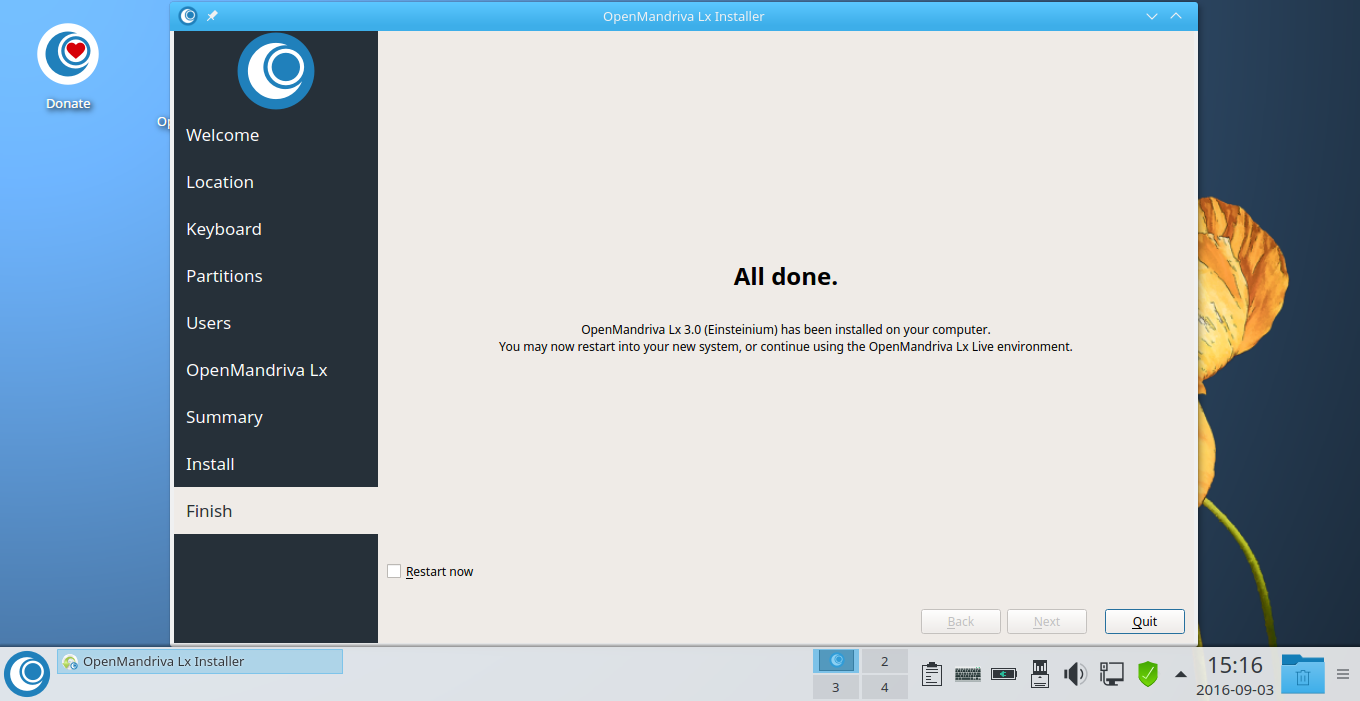1360x701 pixels.
Task: Open the keyboard layout tray icon
Action: [968, 674]
